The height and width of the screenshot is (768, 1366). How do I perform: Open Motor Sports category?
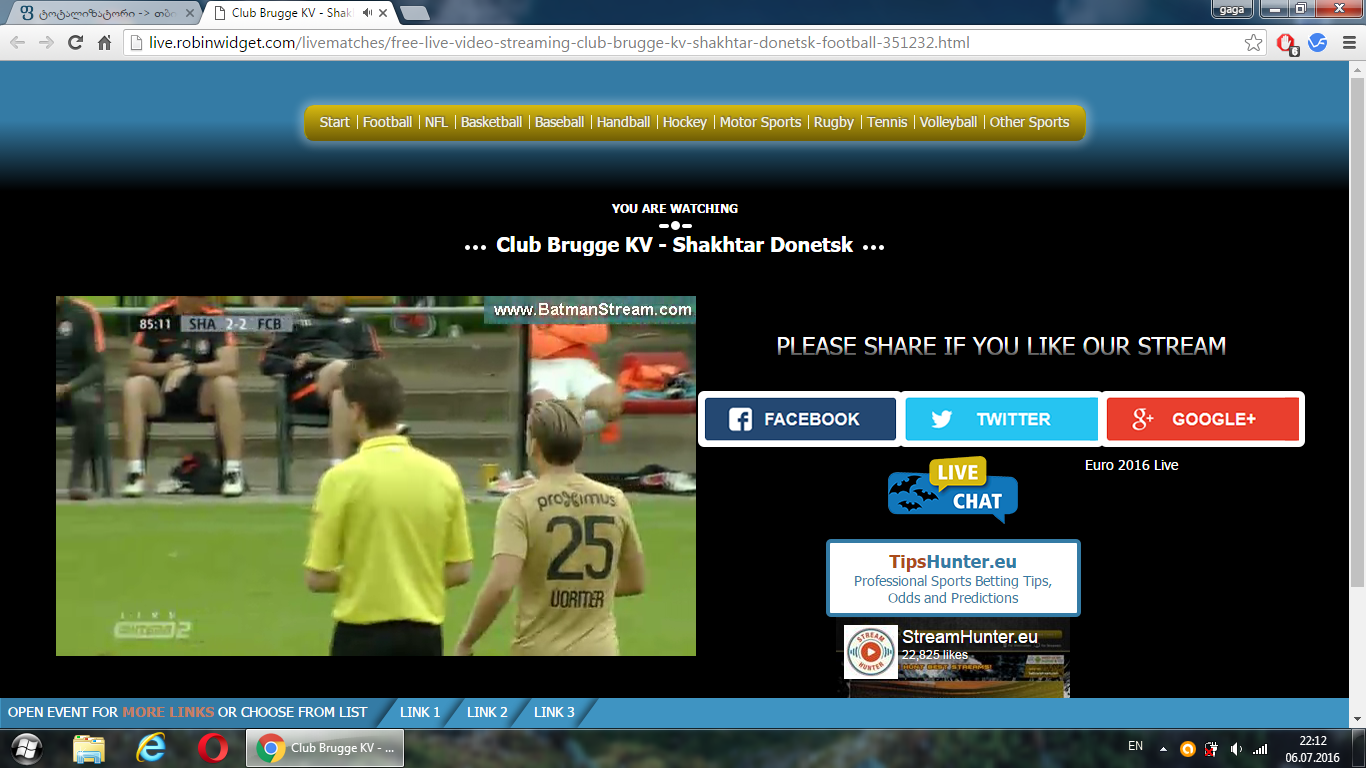[x=760, y=122]
